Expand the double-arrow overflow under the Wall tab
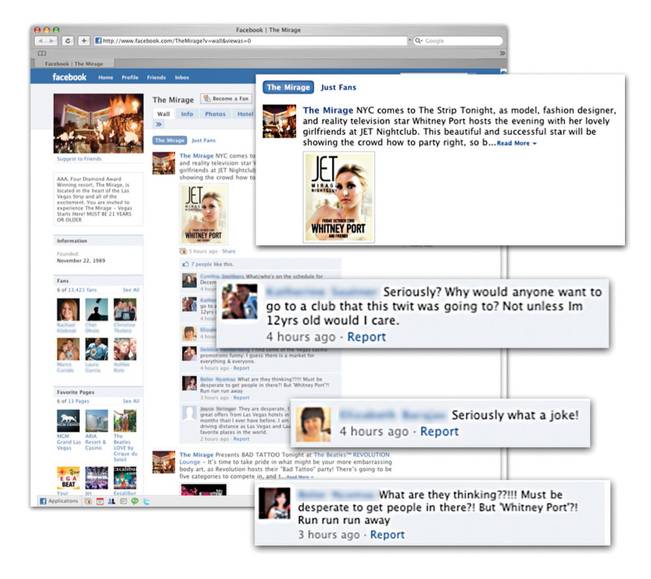 point(159,124)
